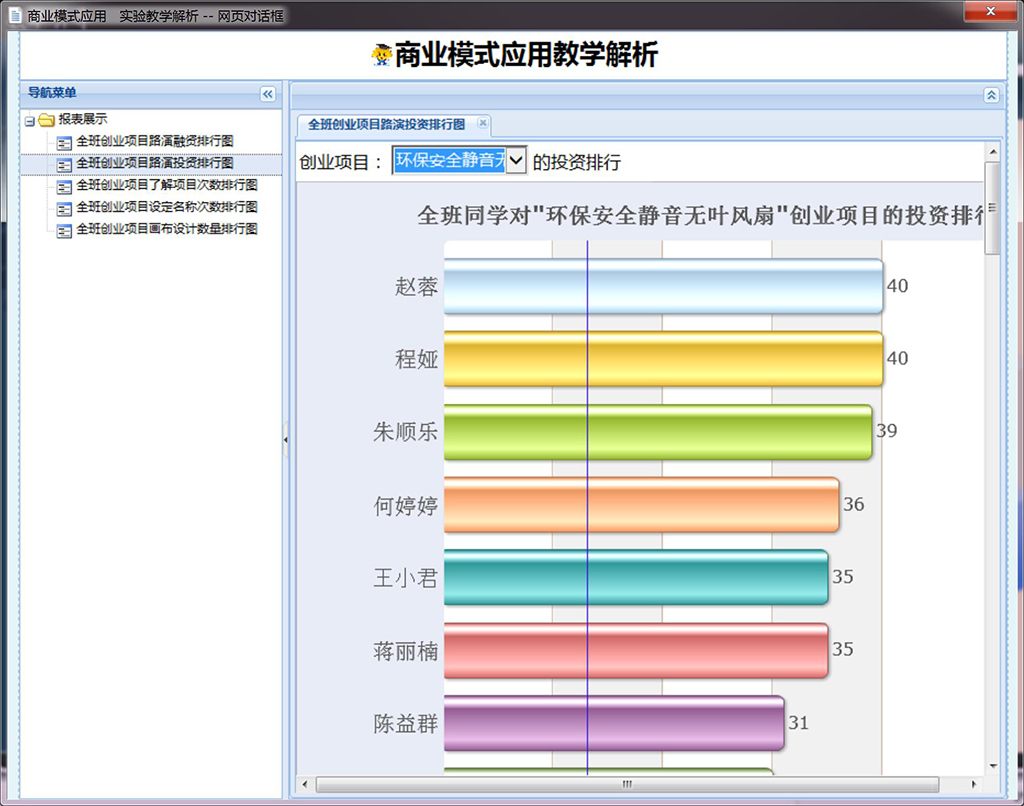Click the sidebar splitter collapse handle
Viewport: 1024px width, 806px height.
pyautogui.click(x=286, y=439)
